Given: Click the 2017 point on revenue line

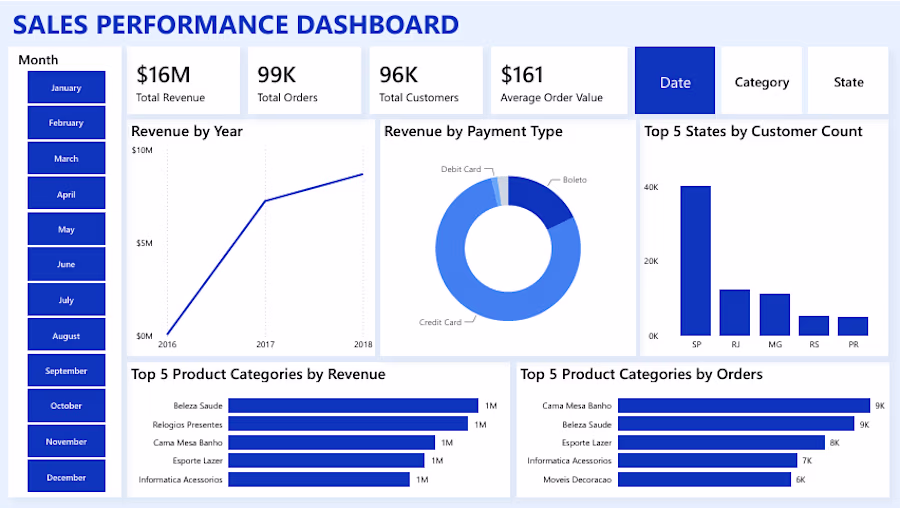Looking at the screenshot, I should [x=265, y=201].
